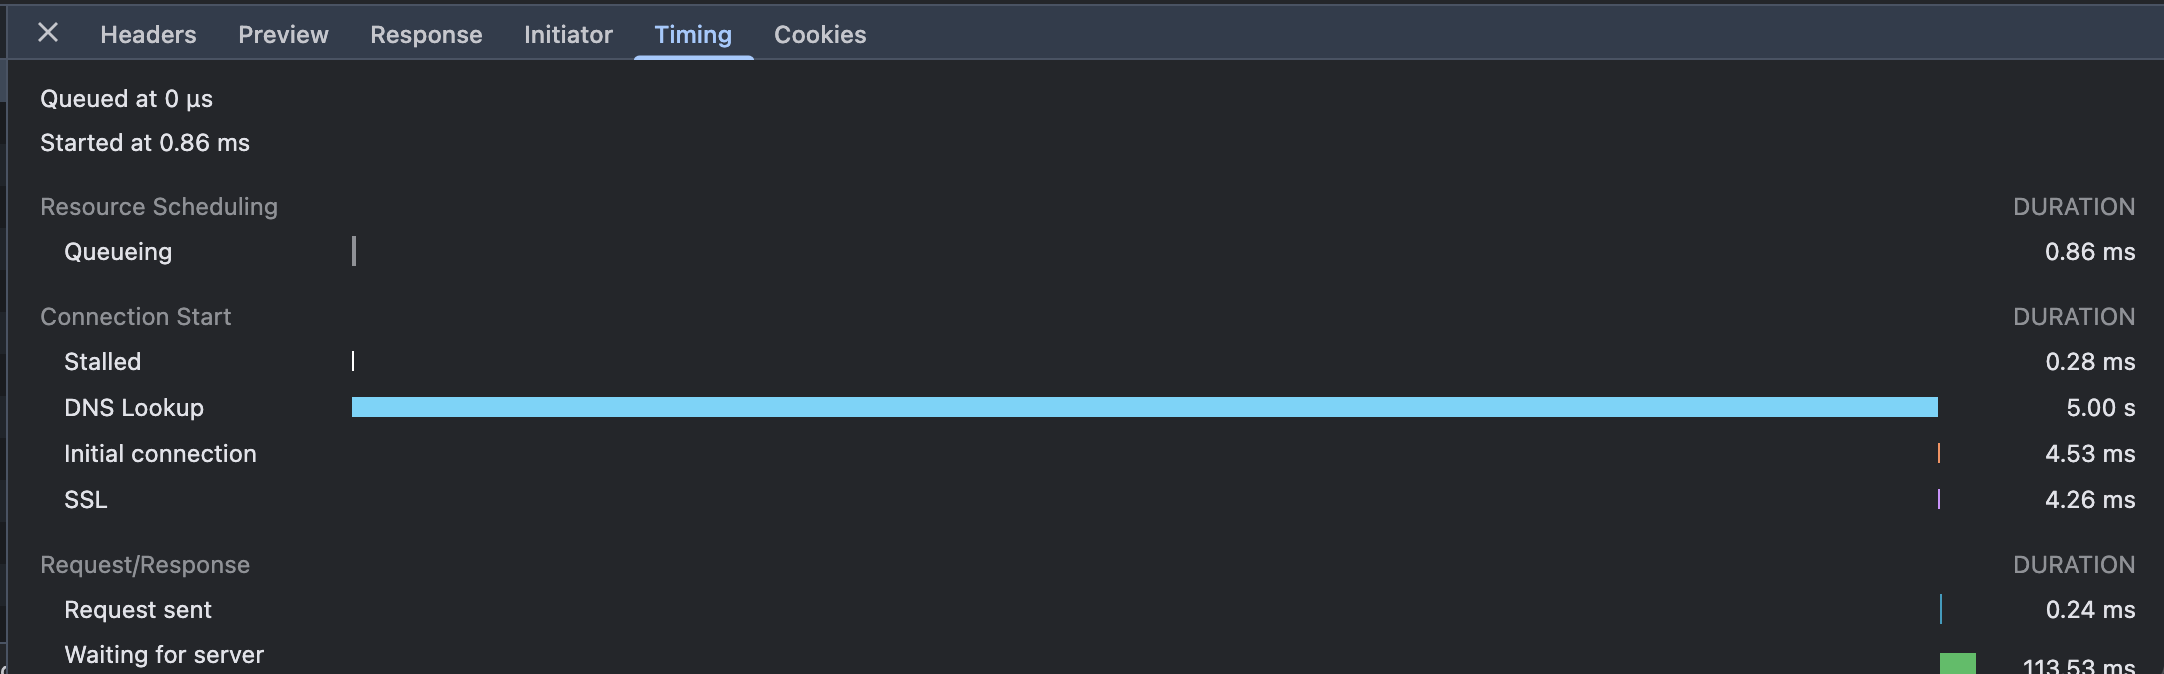Click the orange Initial connection marker

[1939, 453]
